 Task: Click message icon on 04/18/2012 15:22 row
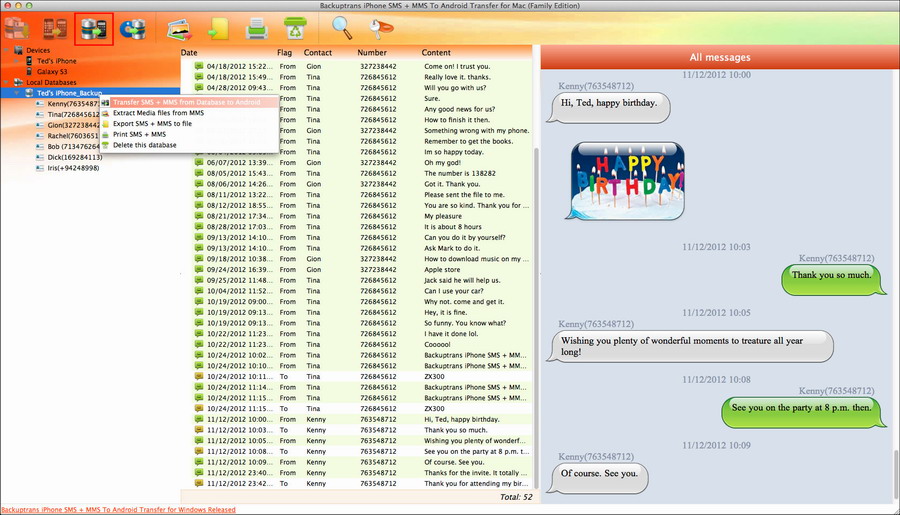[199, 67]
